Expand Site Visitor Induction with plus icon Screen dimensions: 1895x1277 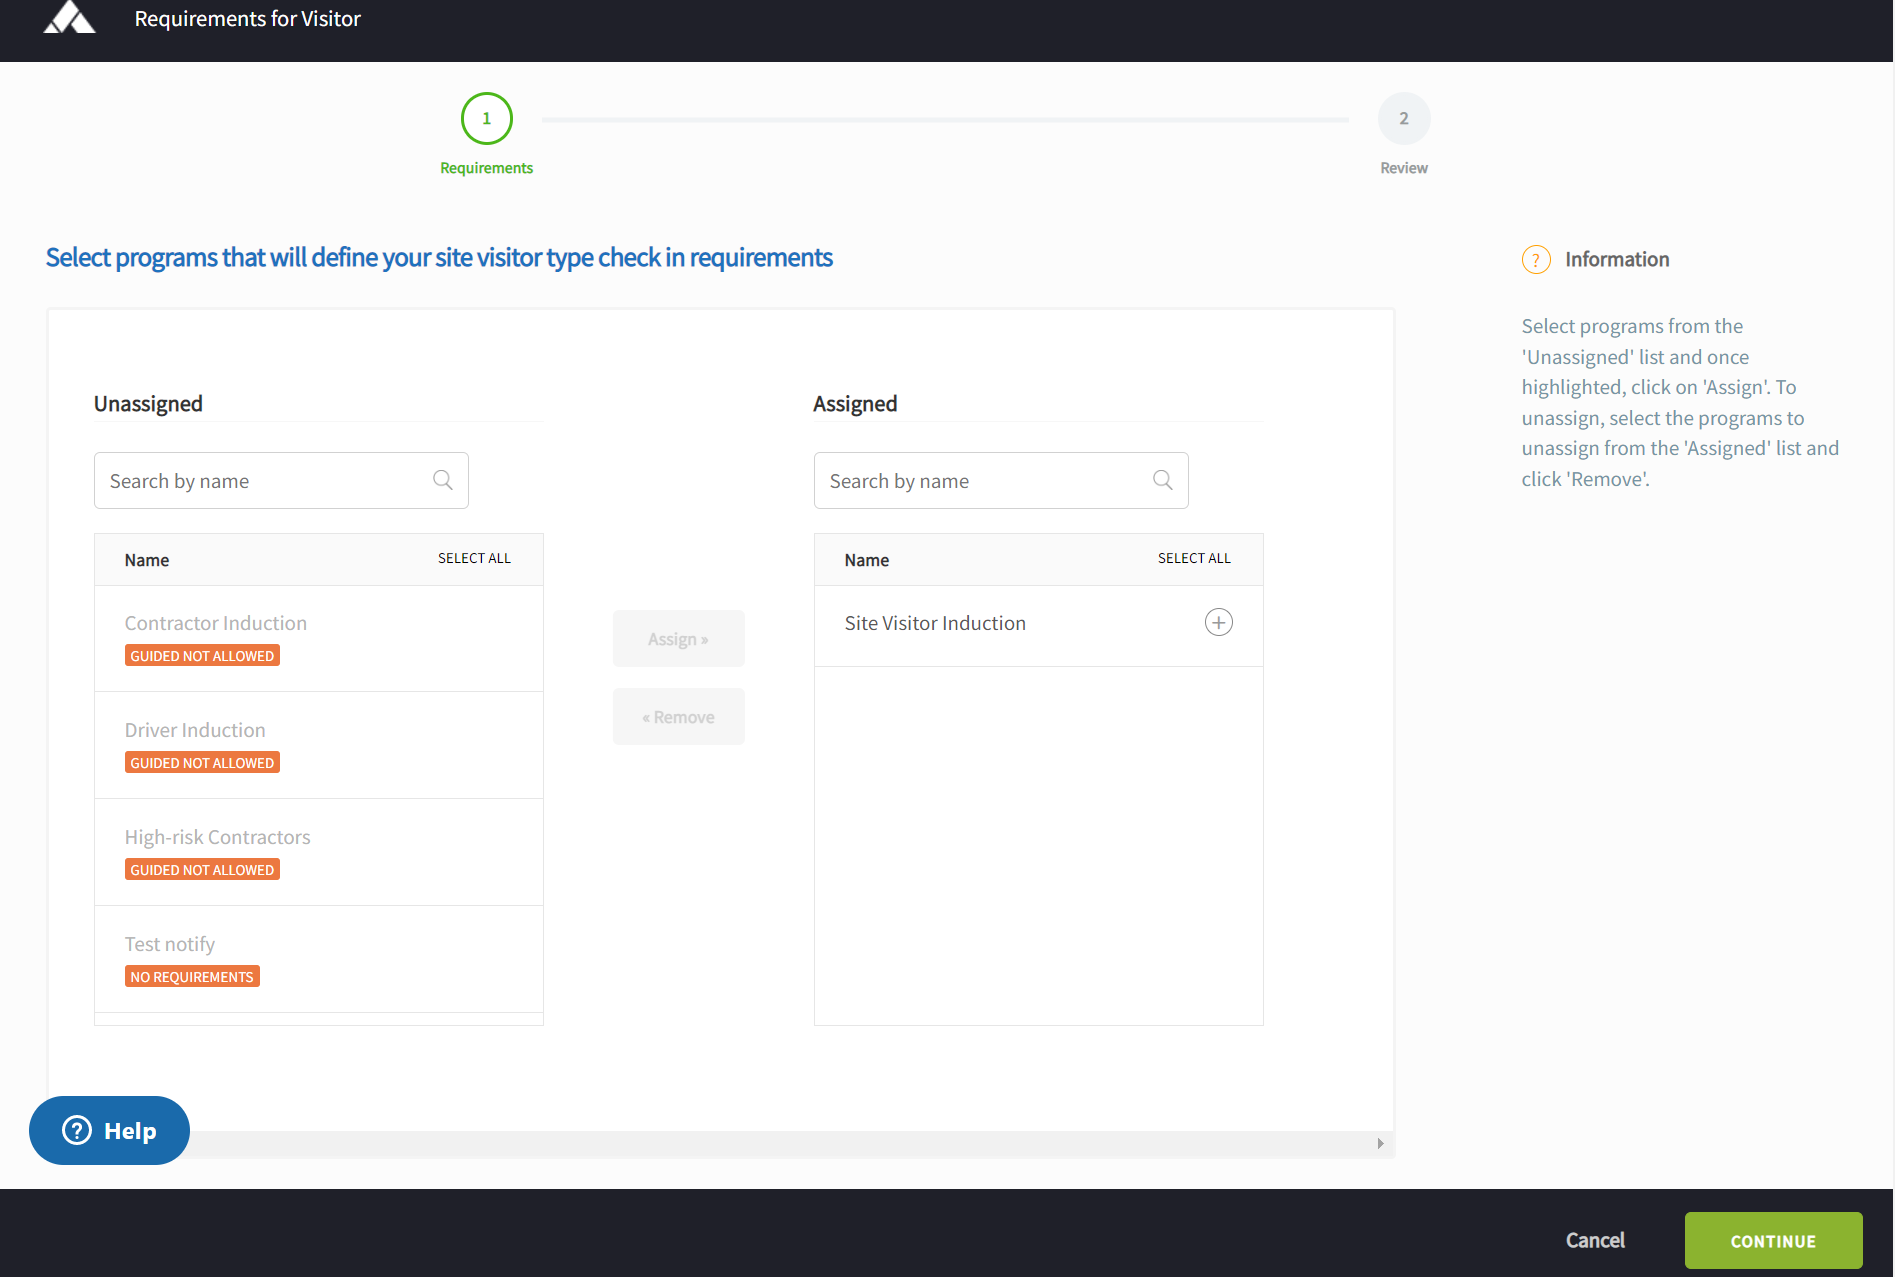coord(1218,623)
